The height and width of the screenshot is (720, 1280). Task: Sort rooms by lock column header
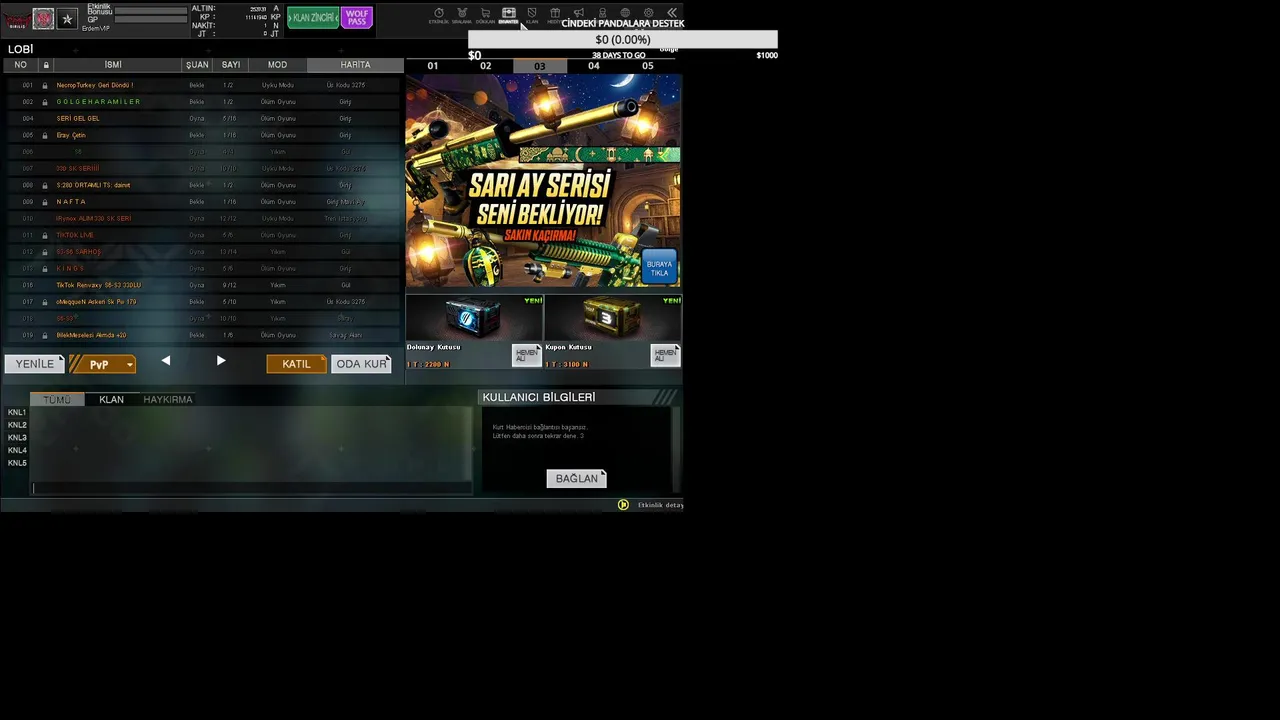[x=45, y=65]
